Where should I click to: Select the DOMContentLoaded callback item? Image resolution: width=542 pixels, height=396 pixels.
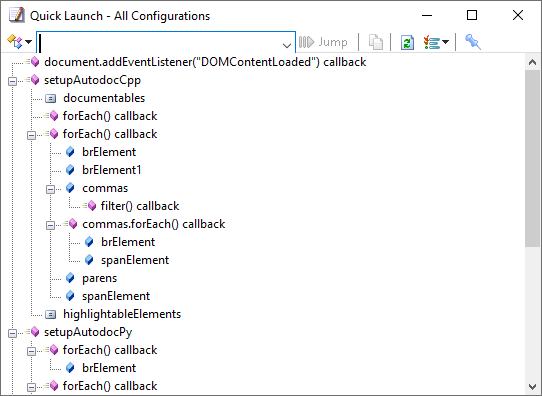point(205,62)
